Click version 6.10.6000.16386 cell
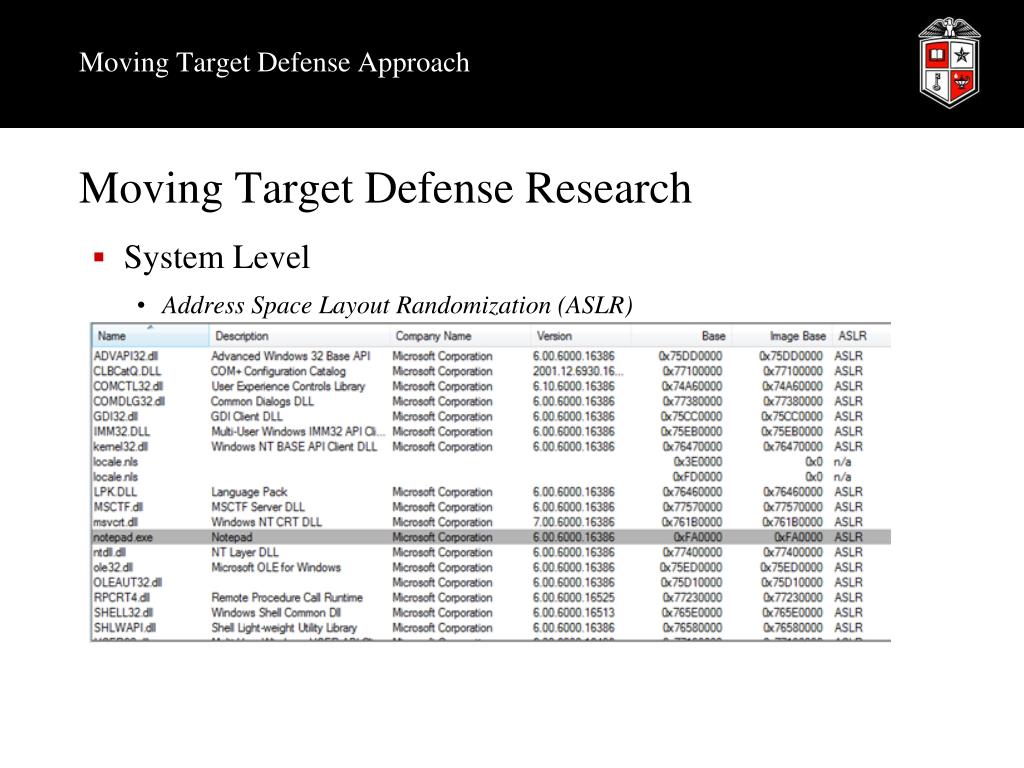Image resolution: width=1024 pixels, height=768 pixels. pos(573,386)
